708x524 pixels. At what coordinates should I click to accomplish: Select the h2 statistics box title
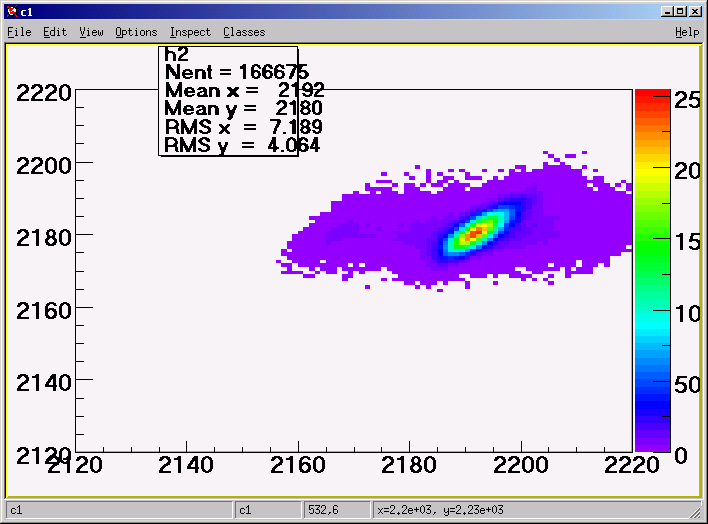176,55
